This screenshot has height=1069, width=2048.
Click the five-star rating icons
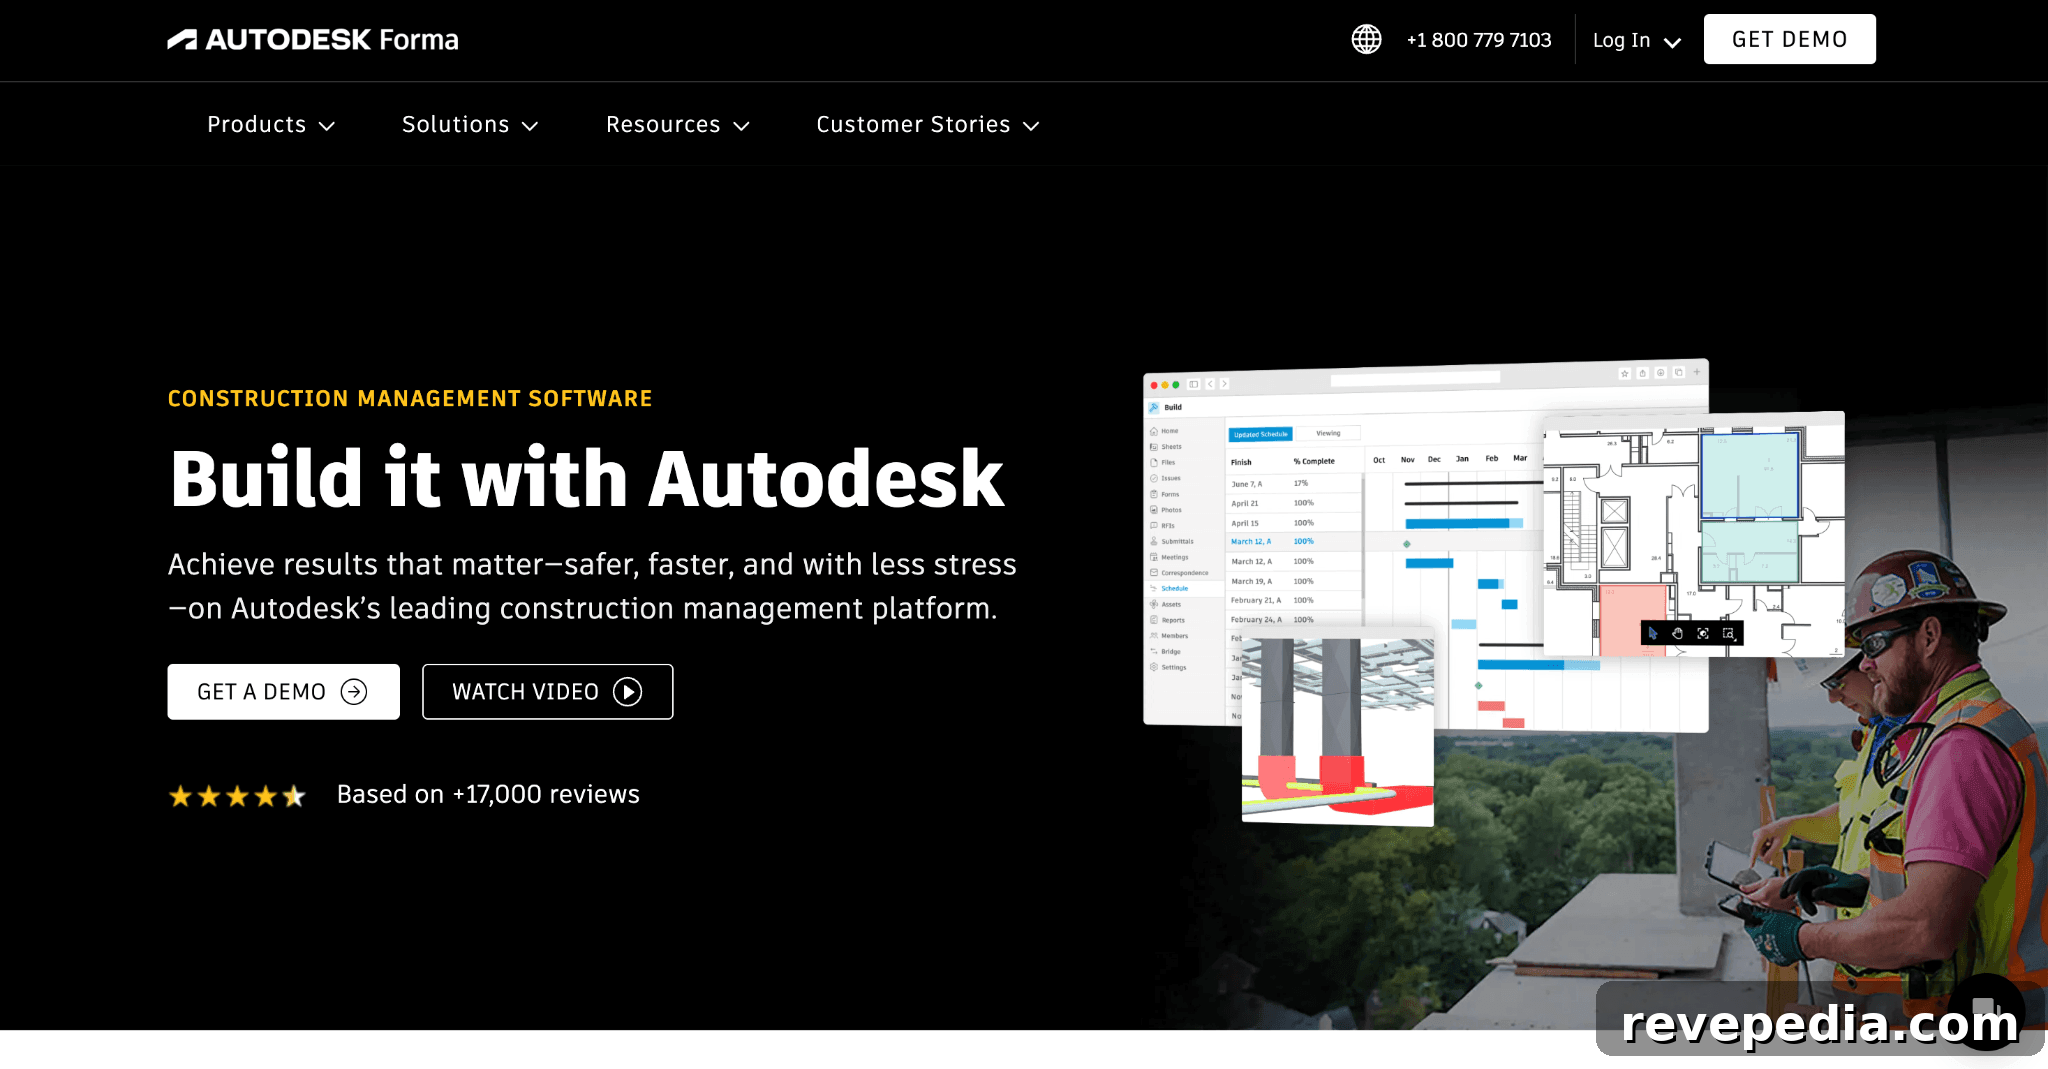click(237, 796)
